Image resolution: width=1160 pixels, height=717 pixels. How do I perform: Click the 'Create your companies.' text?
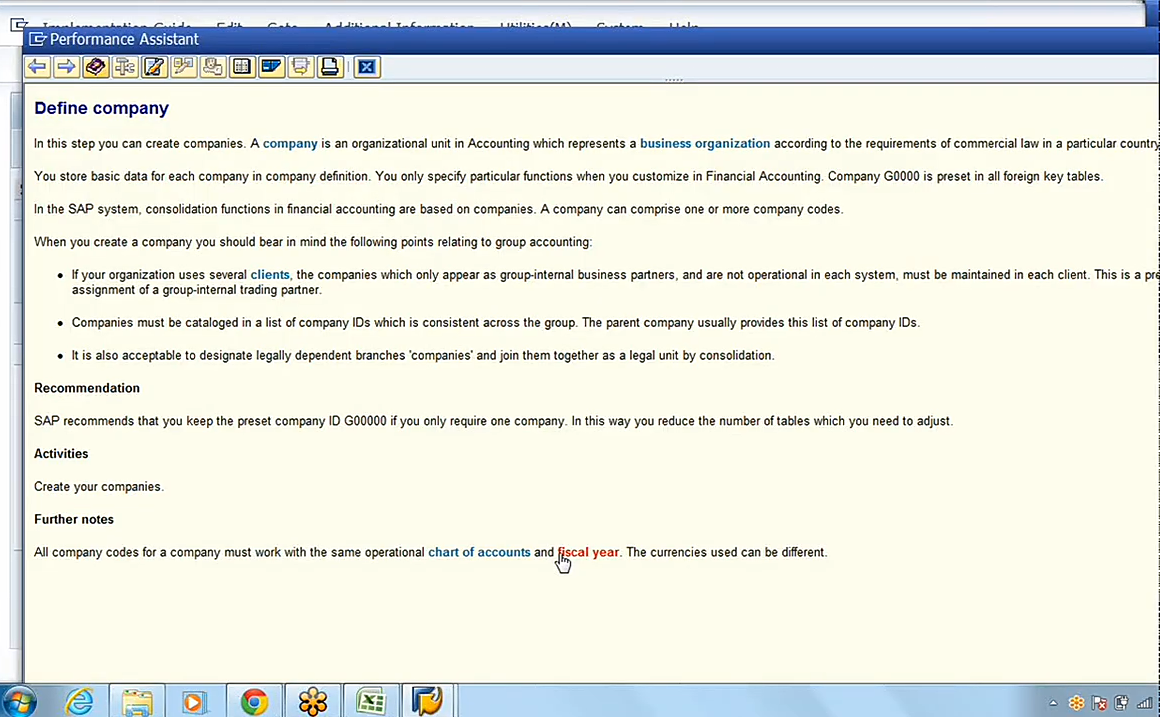click(x=99, y=486)
